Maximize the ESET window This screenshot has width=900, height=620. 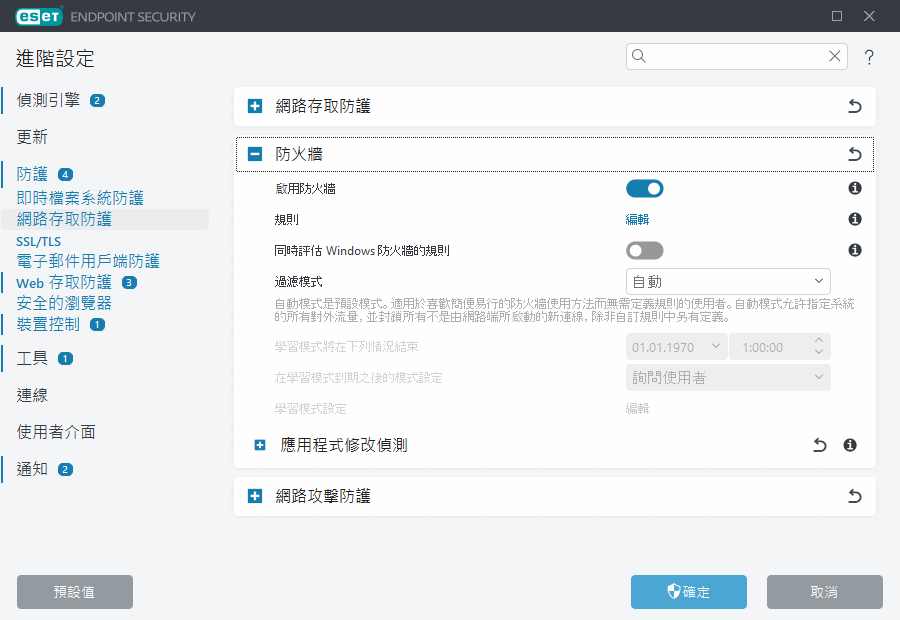pyautogui.click(x=837, y=16)
